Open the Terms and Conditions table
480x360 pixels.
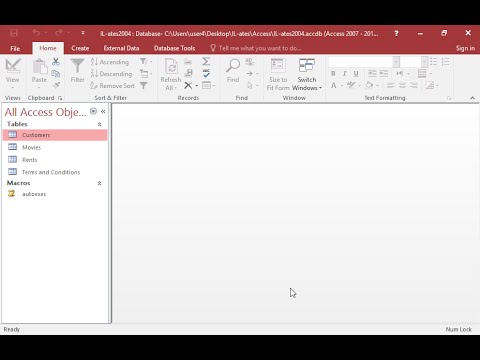click(x=55, y=172)
